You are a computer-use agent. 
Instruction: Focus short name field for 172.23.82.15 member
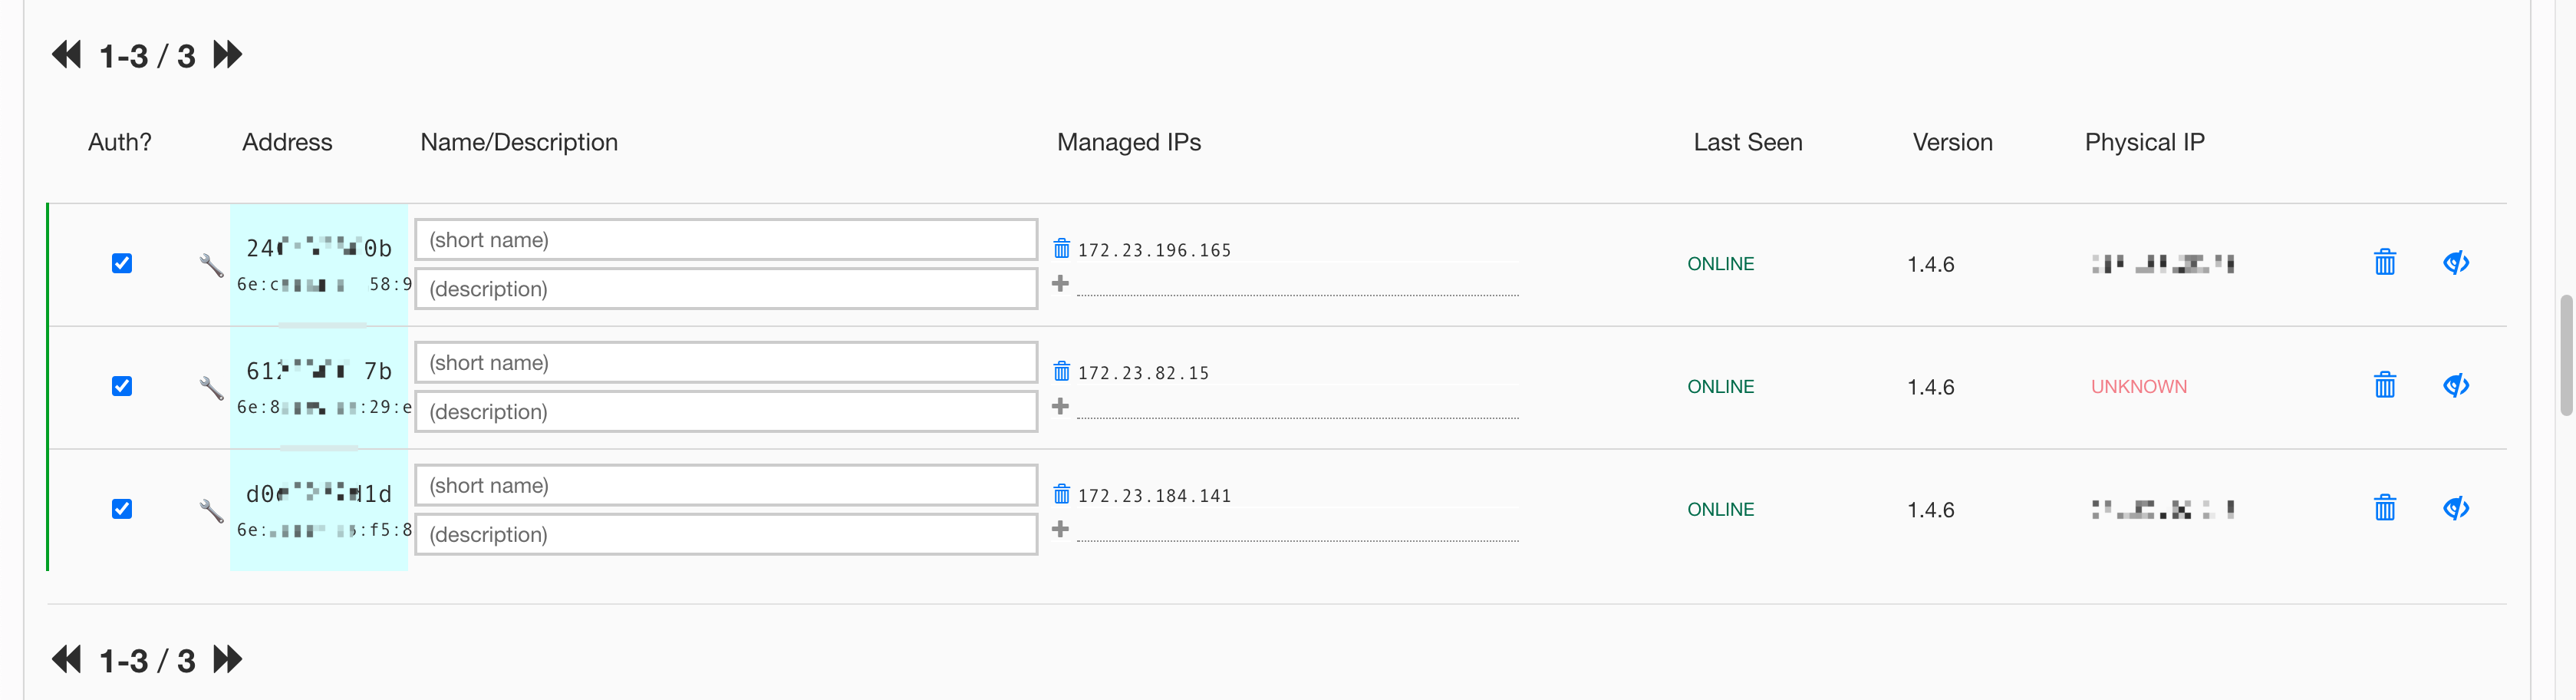pyautogui.click(x=725, y=363)
